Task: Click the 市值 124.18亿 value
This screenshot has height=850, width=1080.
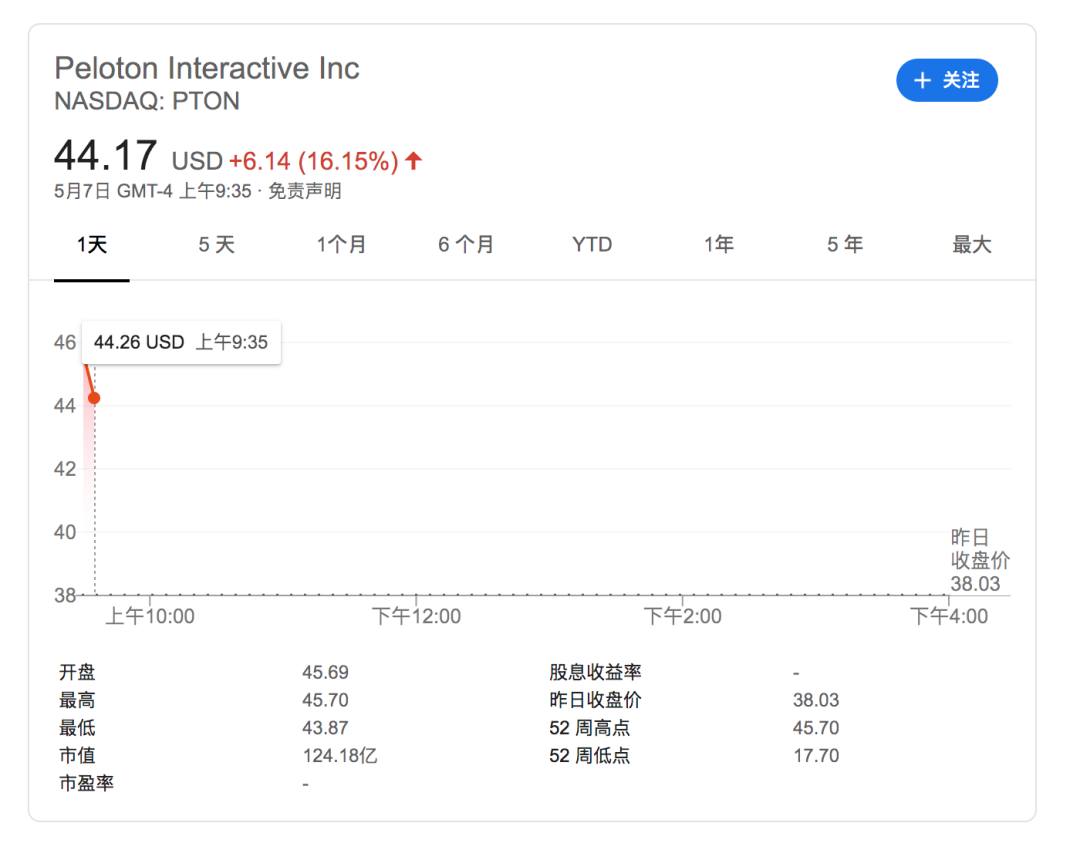Action: coord(340,756)
